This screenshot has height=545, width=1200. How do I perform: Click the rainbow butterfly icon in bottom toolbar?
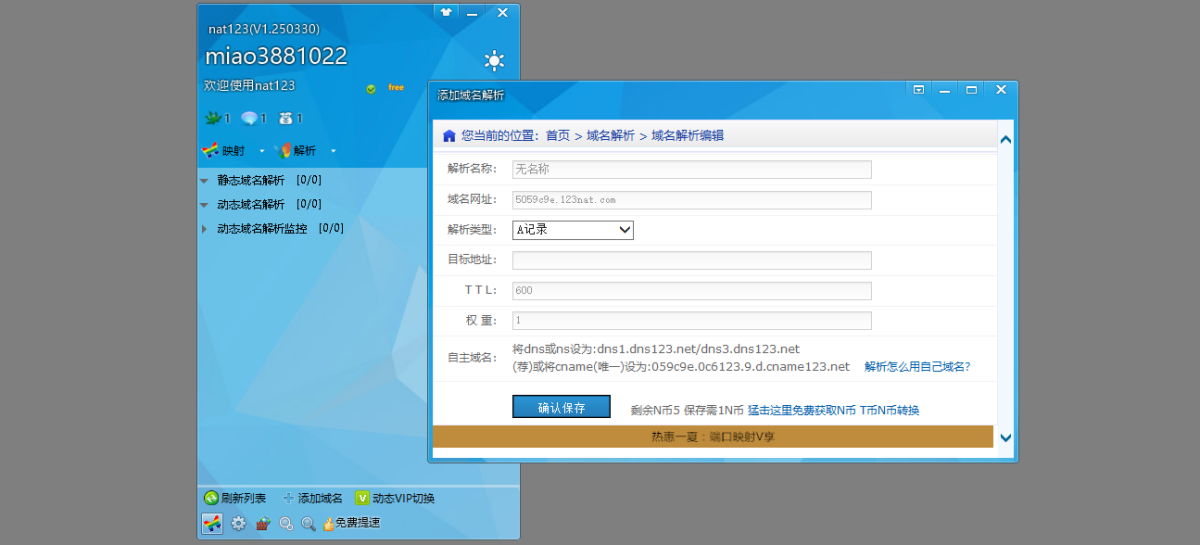pyautogui.click(x=212, y=523)
